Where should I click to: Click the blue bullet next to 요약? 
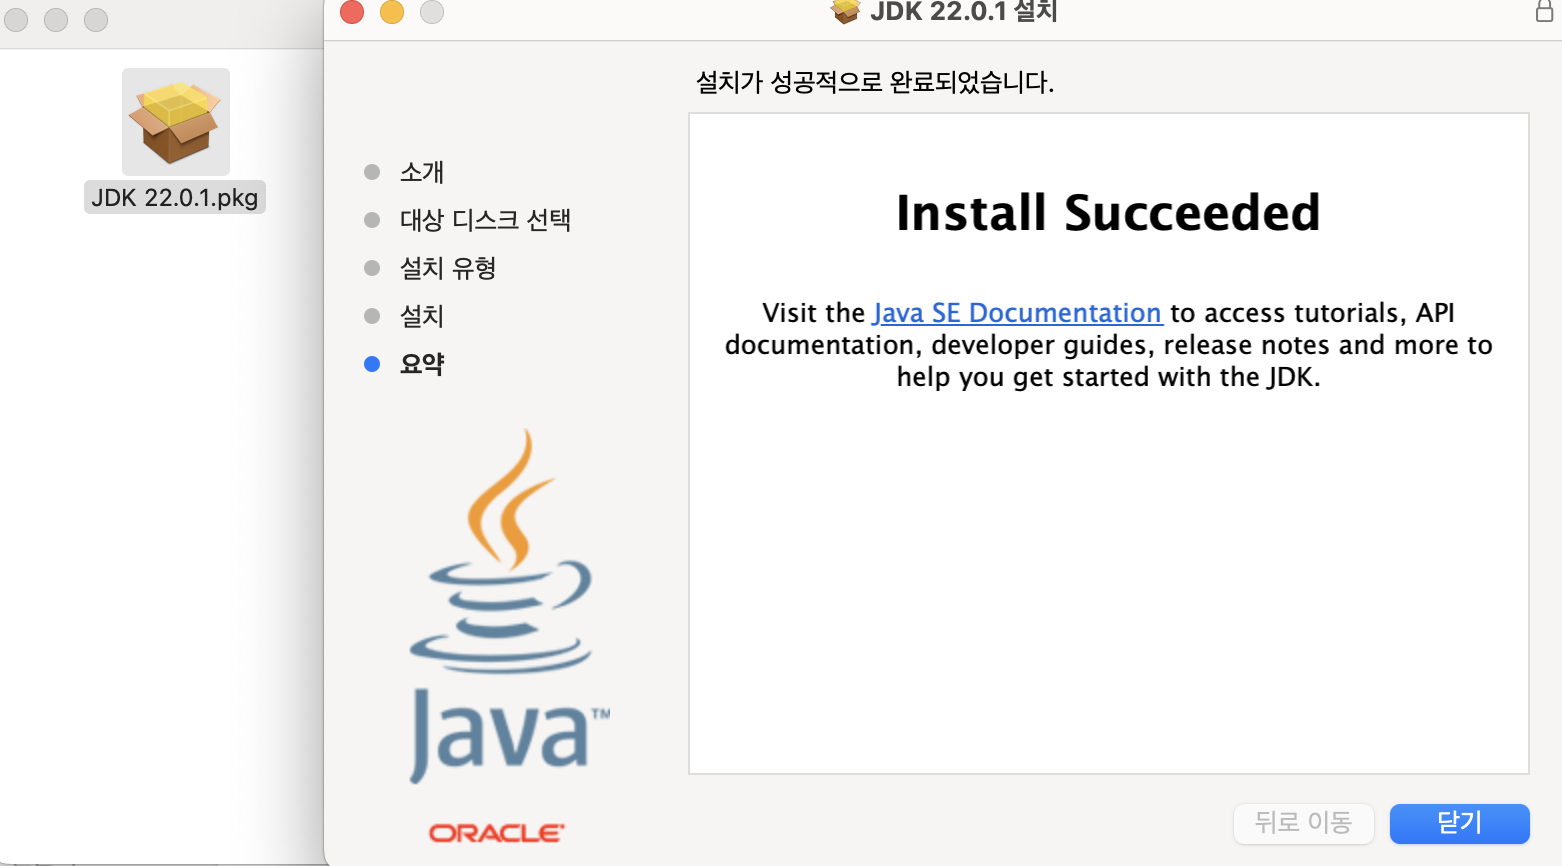372,364
